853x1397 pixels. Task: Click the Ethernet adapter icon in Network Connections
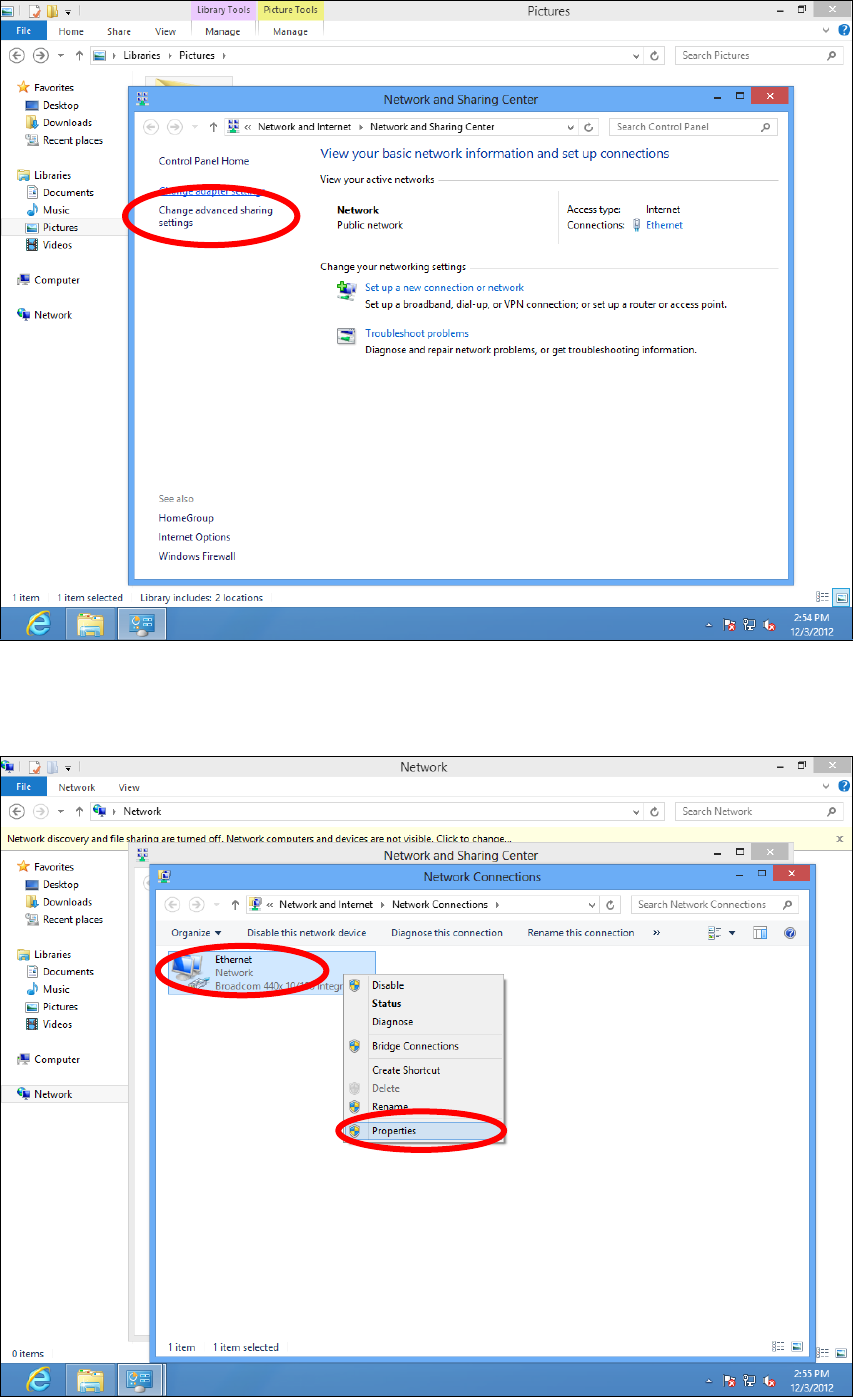[x=189, y=973]
